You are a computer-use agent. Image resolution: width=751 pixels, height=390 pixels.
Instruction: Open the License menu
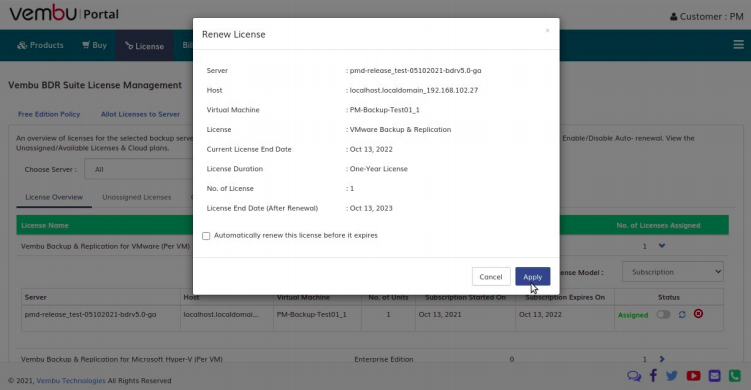[x=145, y=46]
